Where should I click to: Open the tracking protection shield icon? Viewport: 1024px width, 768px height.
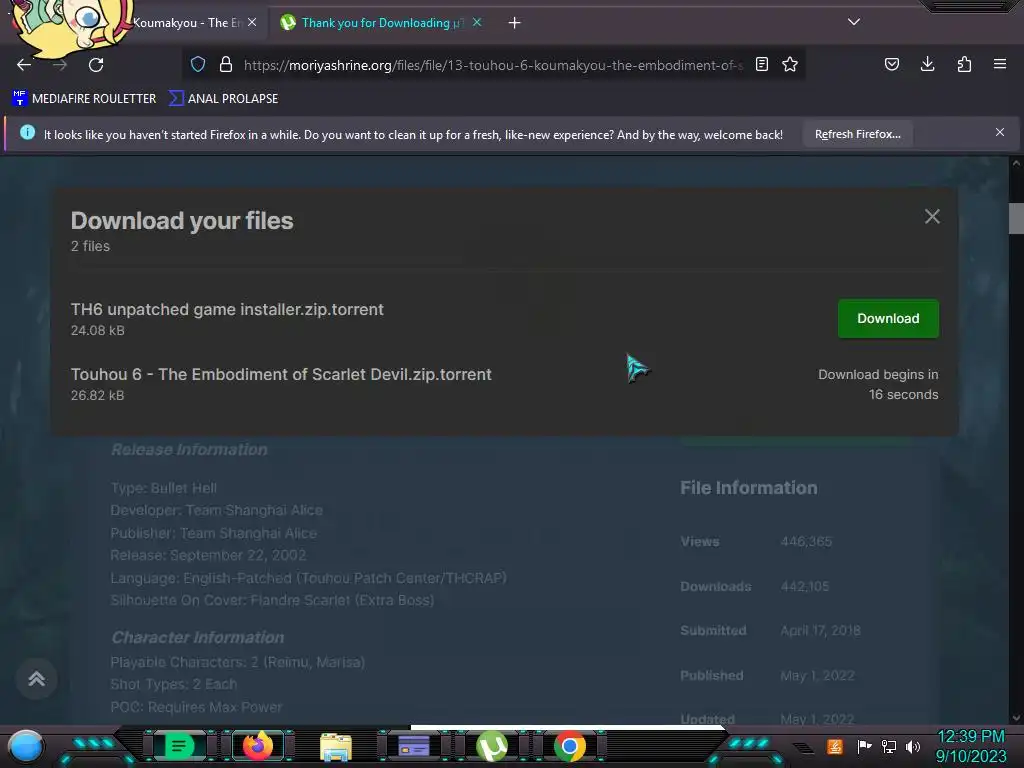[x=198, y=64]
